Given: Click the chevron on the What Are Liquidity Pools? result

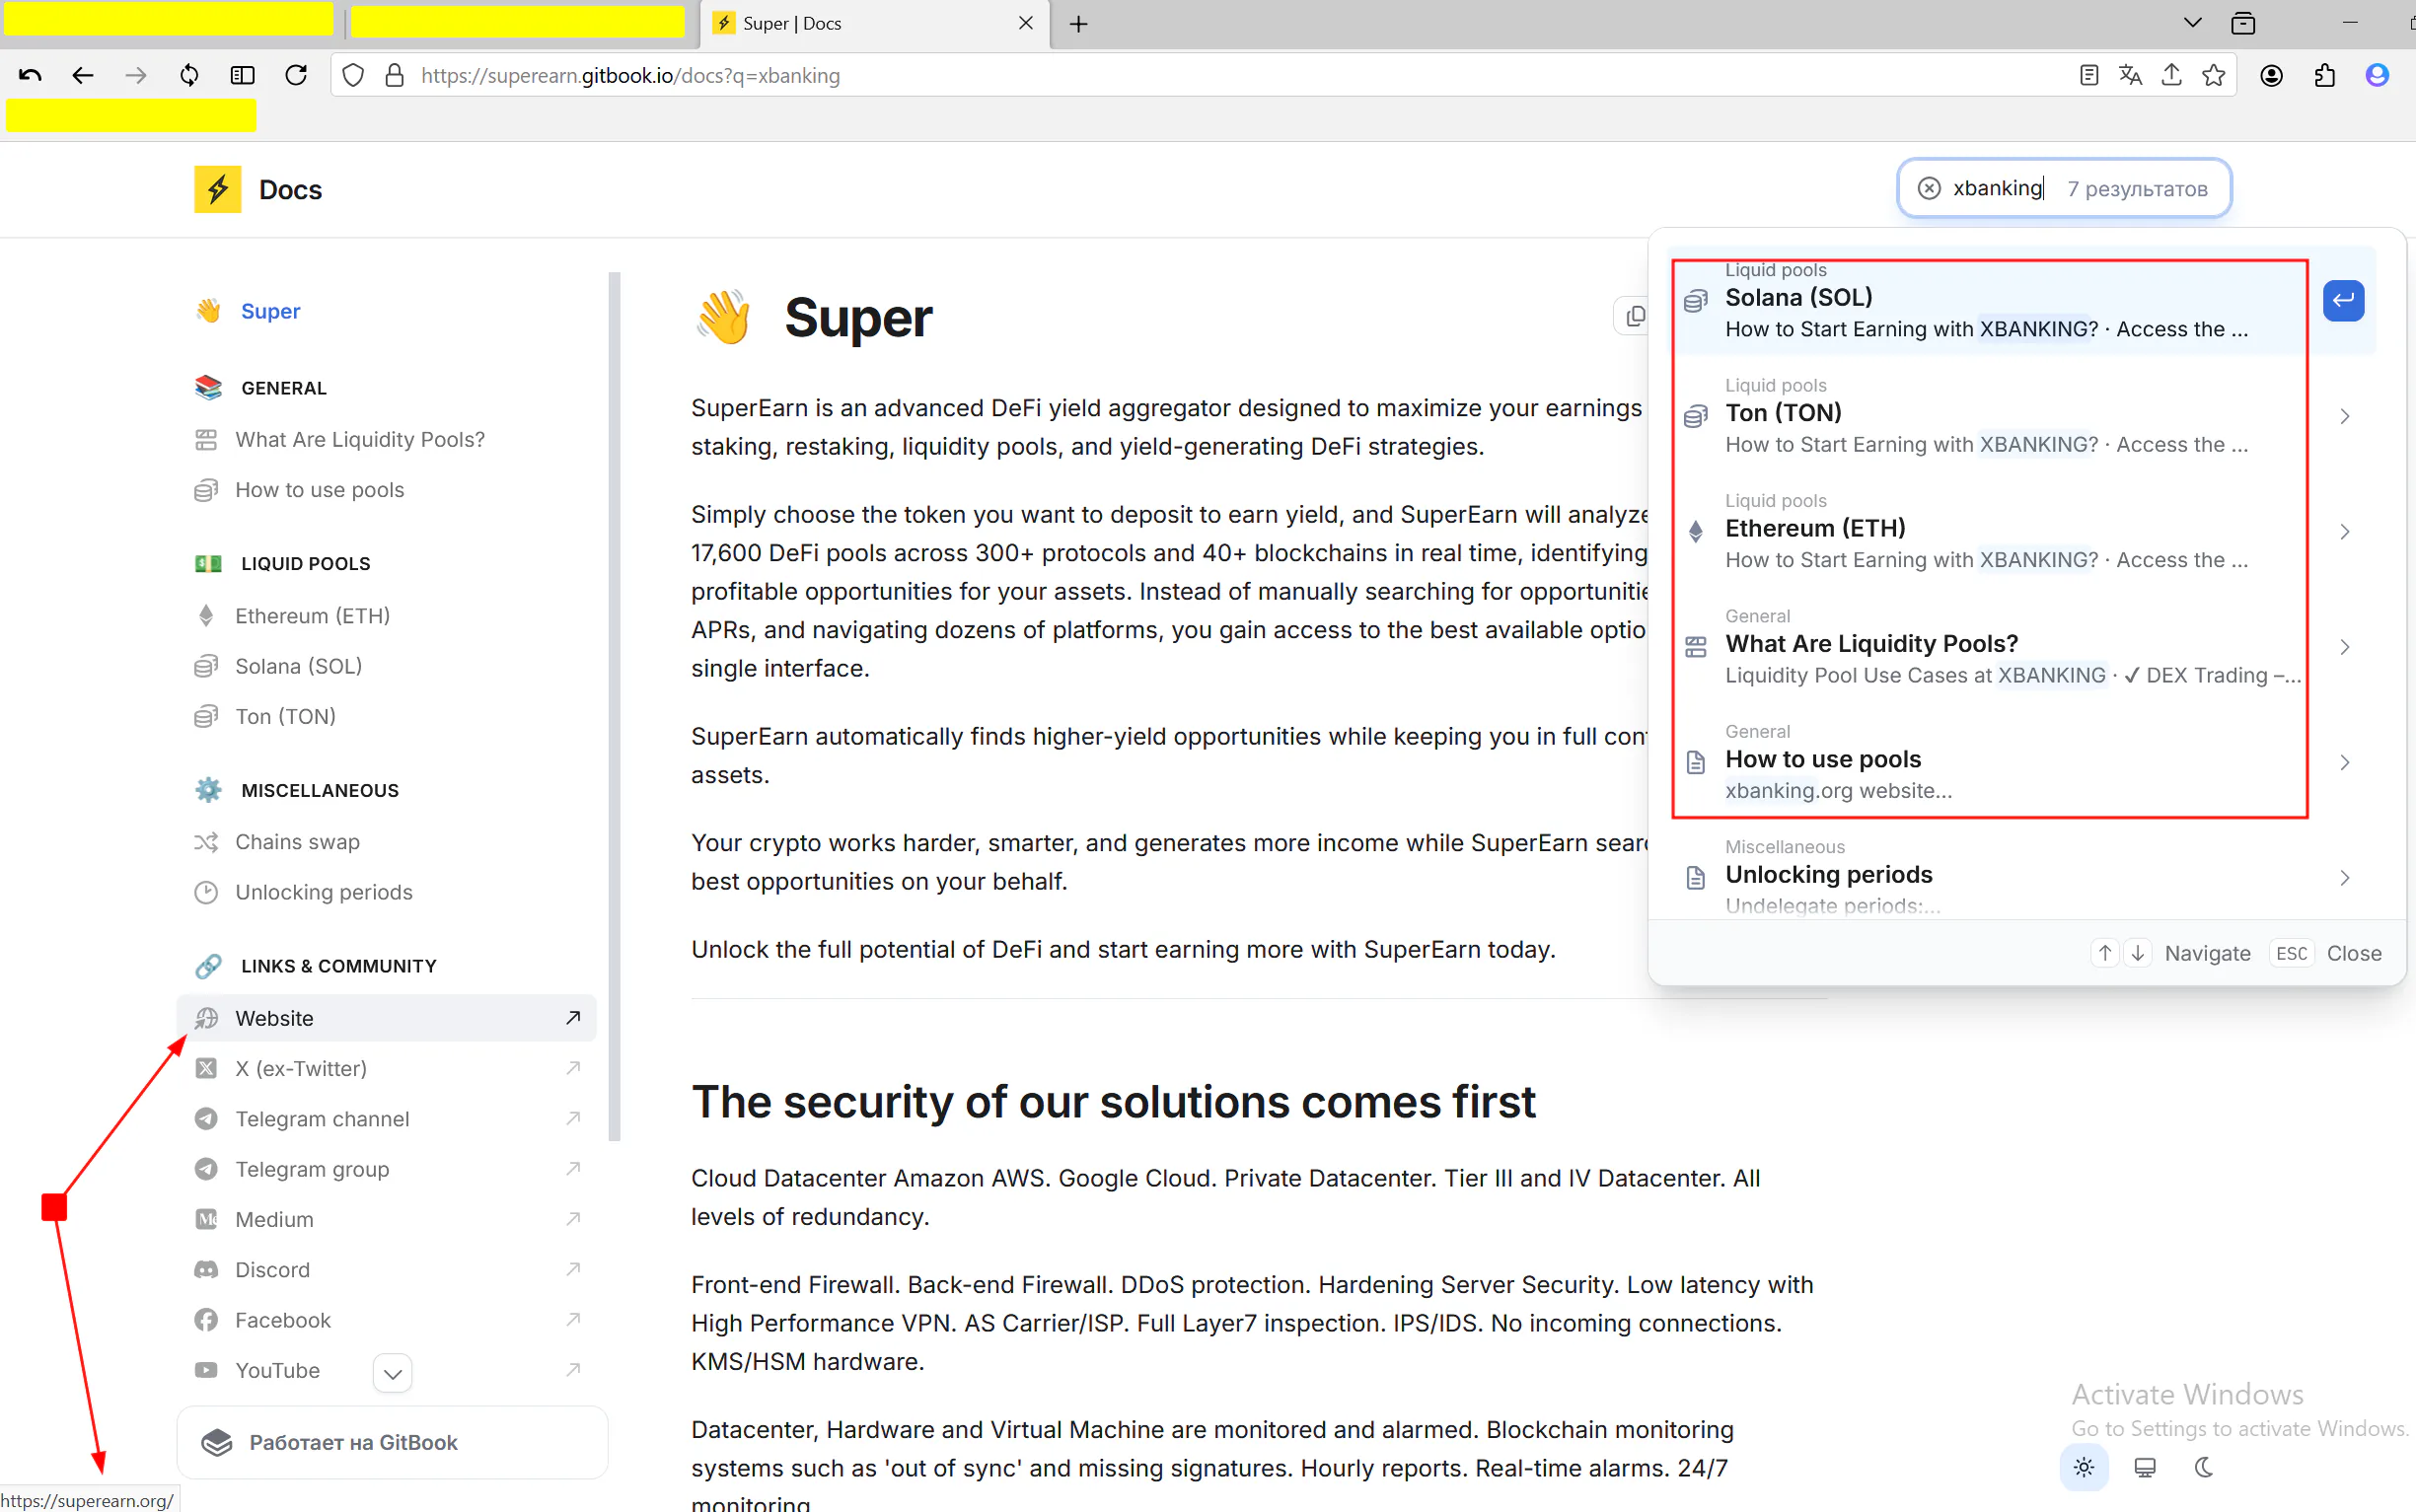Looking at the screenshot, I should tap(2345, 647).
